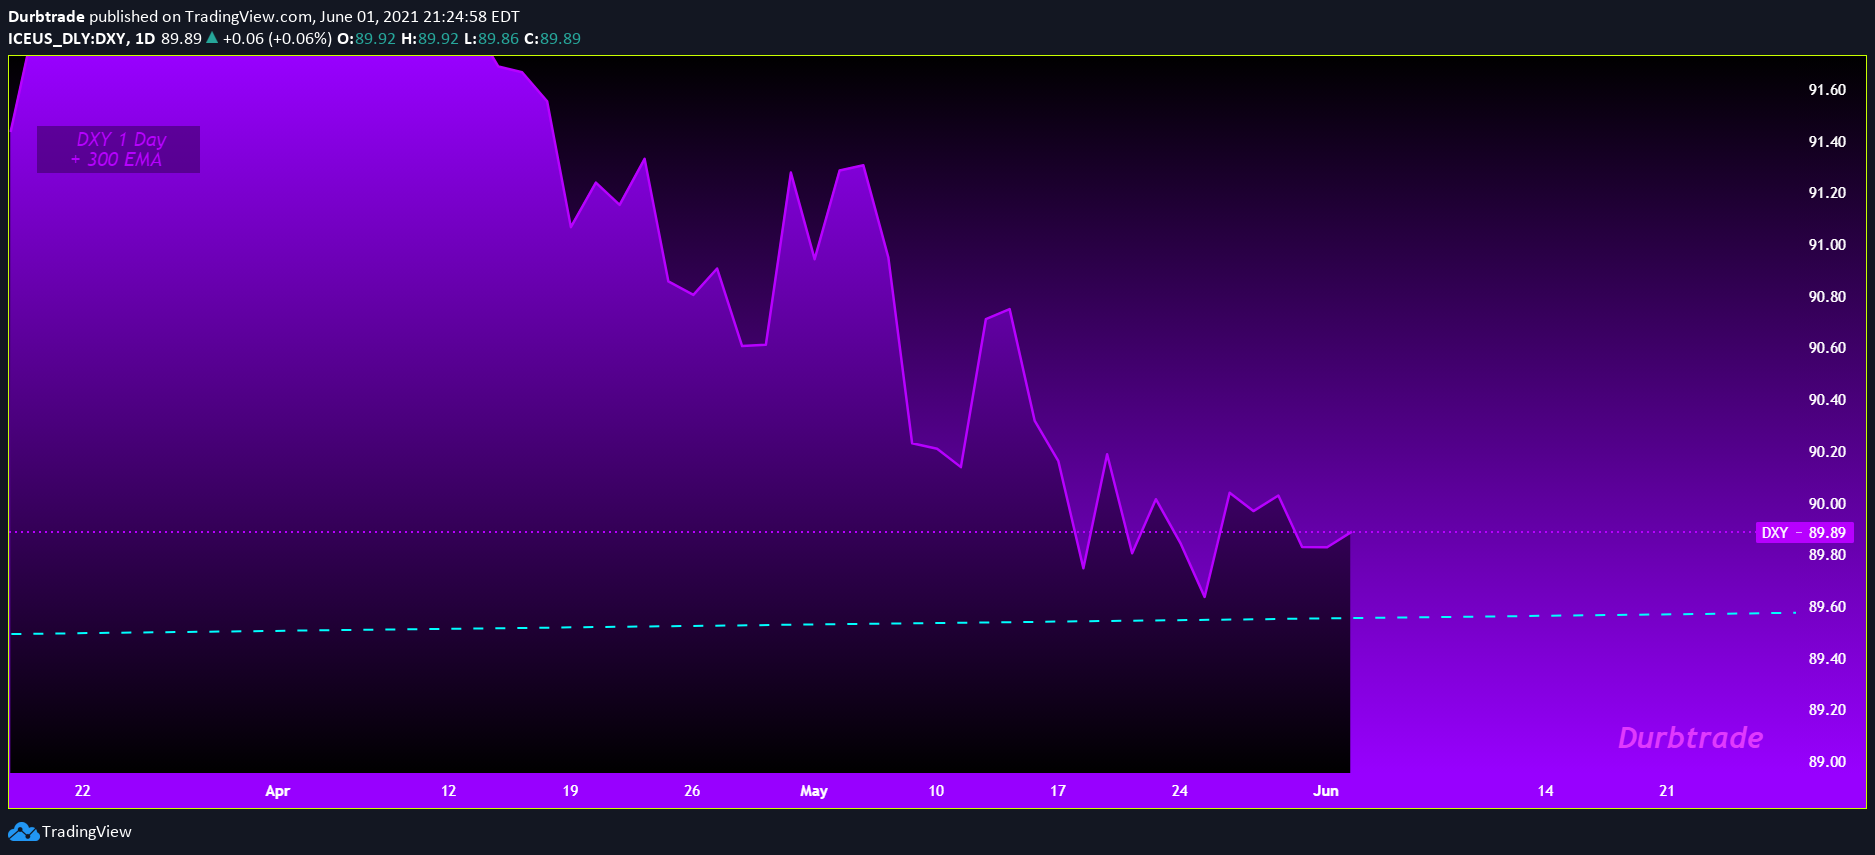Screen dimensions: 1875x855
Task: Click the Apr label on time axis
Action: [277, 791]
